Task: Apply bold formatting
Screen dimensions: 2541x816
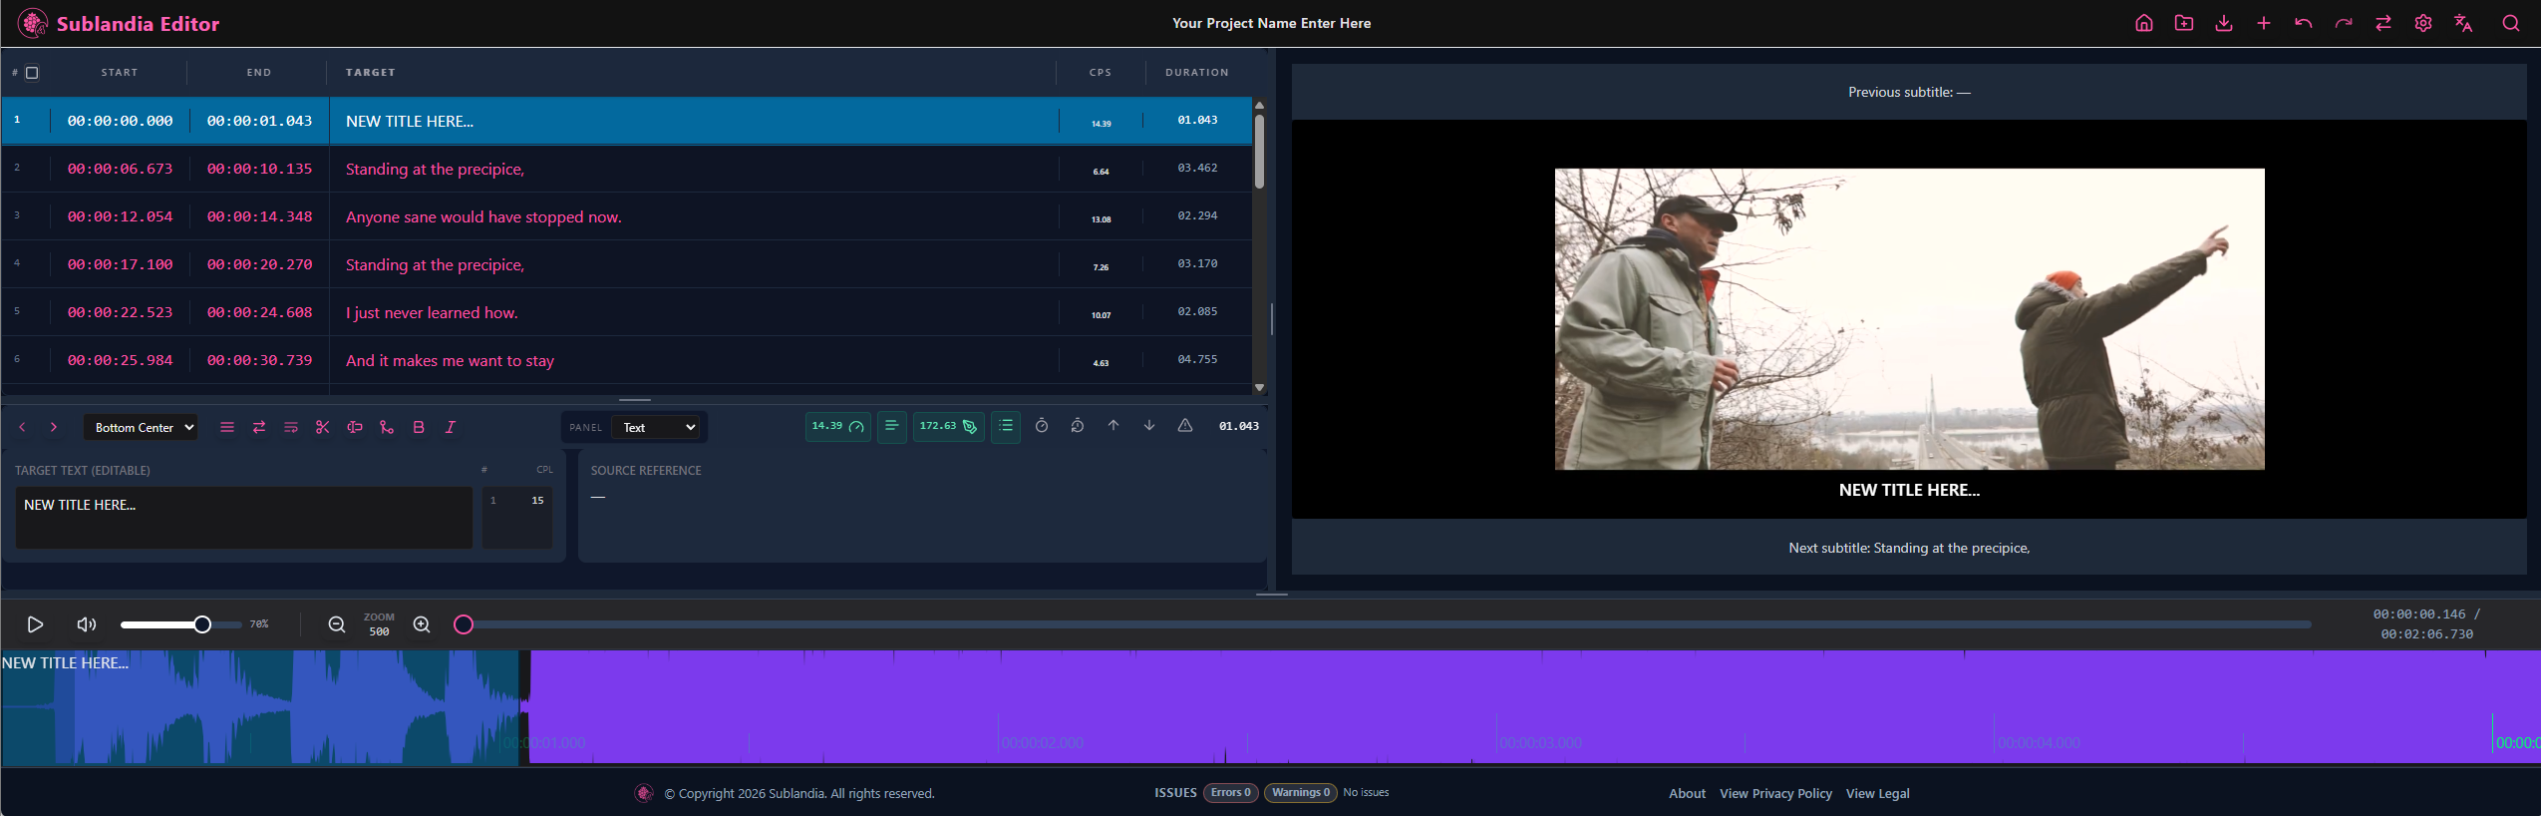Action: 418,427
